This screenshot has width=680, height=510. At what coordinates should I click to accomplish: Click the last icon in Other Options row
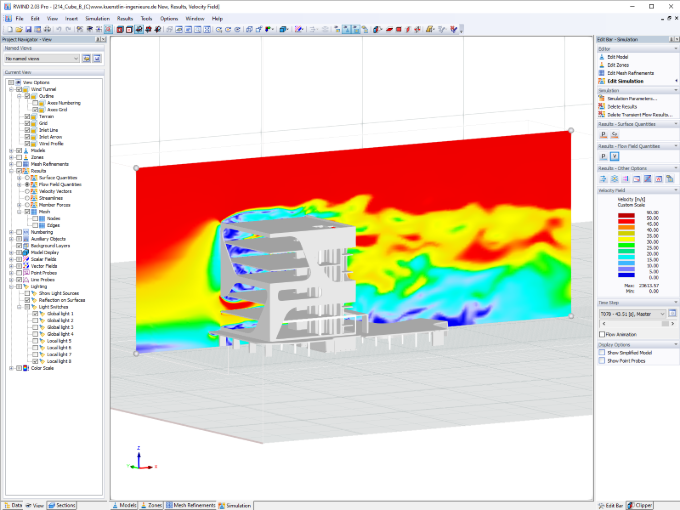click(670, 179)
